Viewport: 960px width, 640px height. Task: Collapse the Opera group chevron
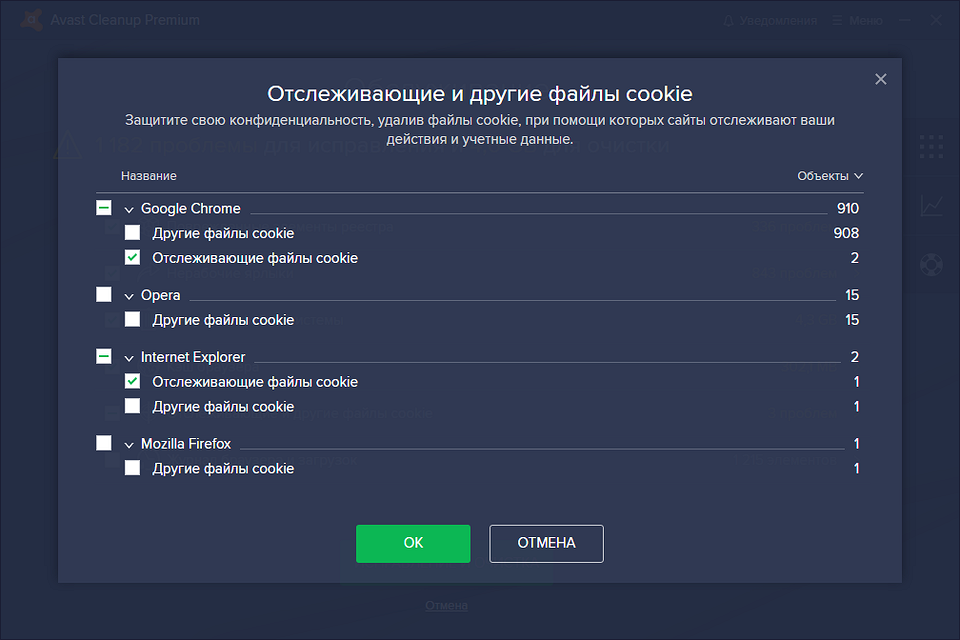[129, 296]
